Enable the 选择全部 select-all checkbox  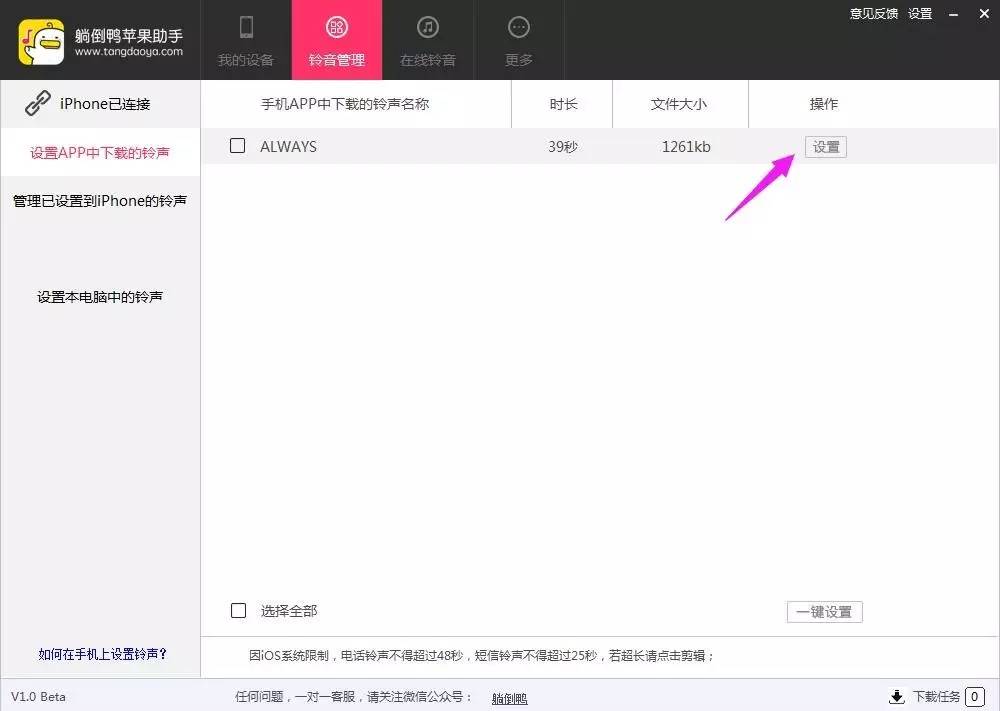(237, 610)
